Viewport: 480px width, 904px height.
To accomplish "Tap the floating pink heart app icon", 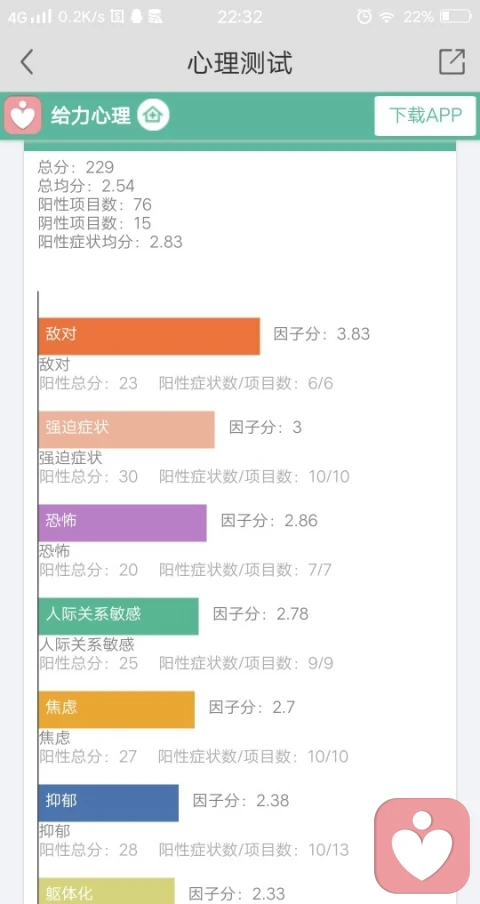I will pyautogui.click(x=422, y=846).
